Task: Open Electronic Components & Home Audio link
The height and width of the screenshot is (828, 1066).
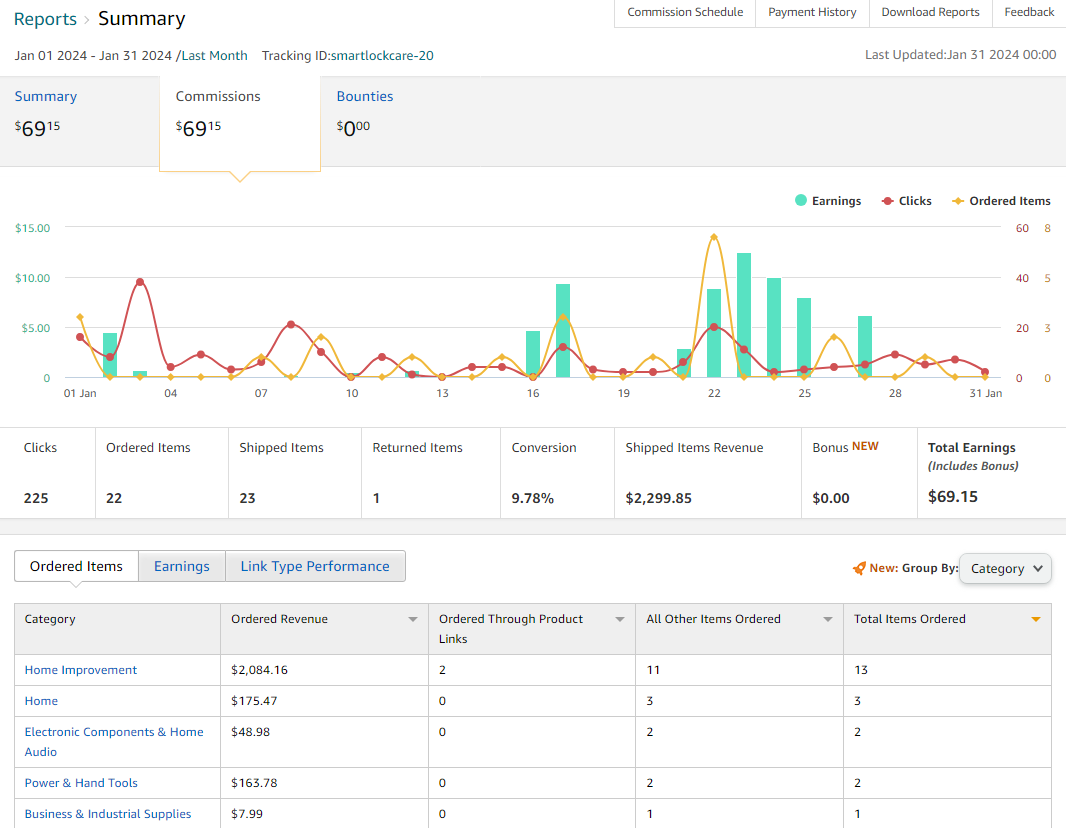Action: tap(114, 742)
